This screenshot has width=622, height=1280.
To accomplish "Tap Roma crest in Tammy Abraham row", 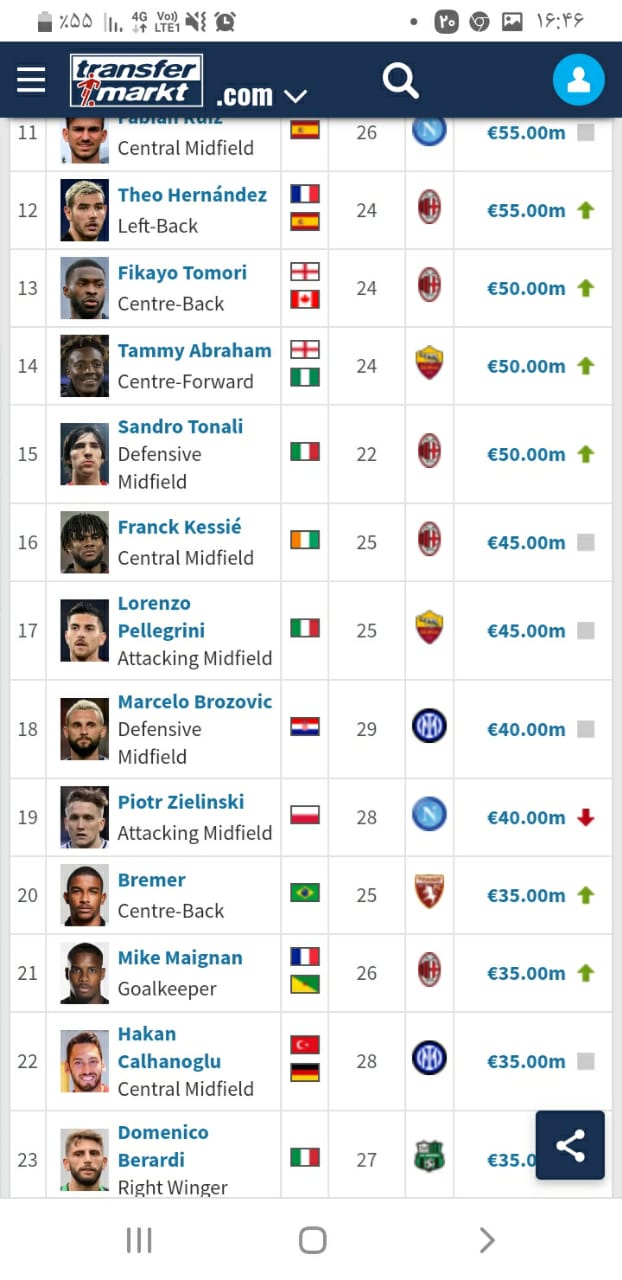I will point(429,363).
